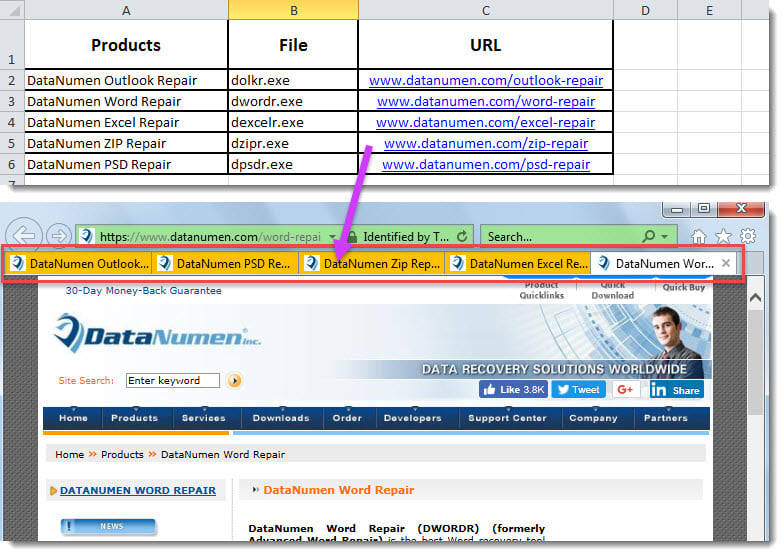Click the site favicon in address bar

click(x=88, y=236)
